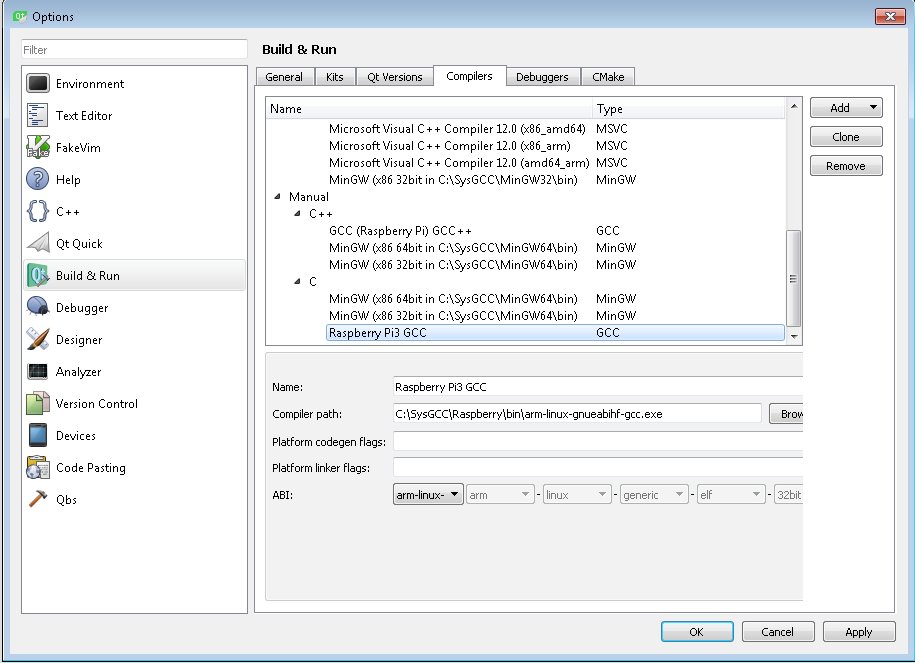Open the Debugger bug icon
Screen dimensions: 915x663
click(x=38, y=308)
